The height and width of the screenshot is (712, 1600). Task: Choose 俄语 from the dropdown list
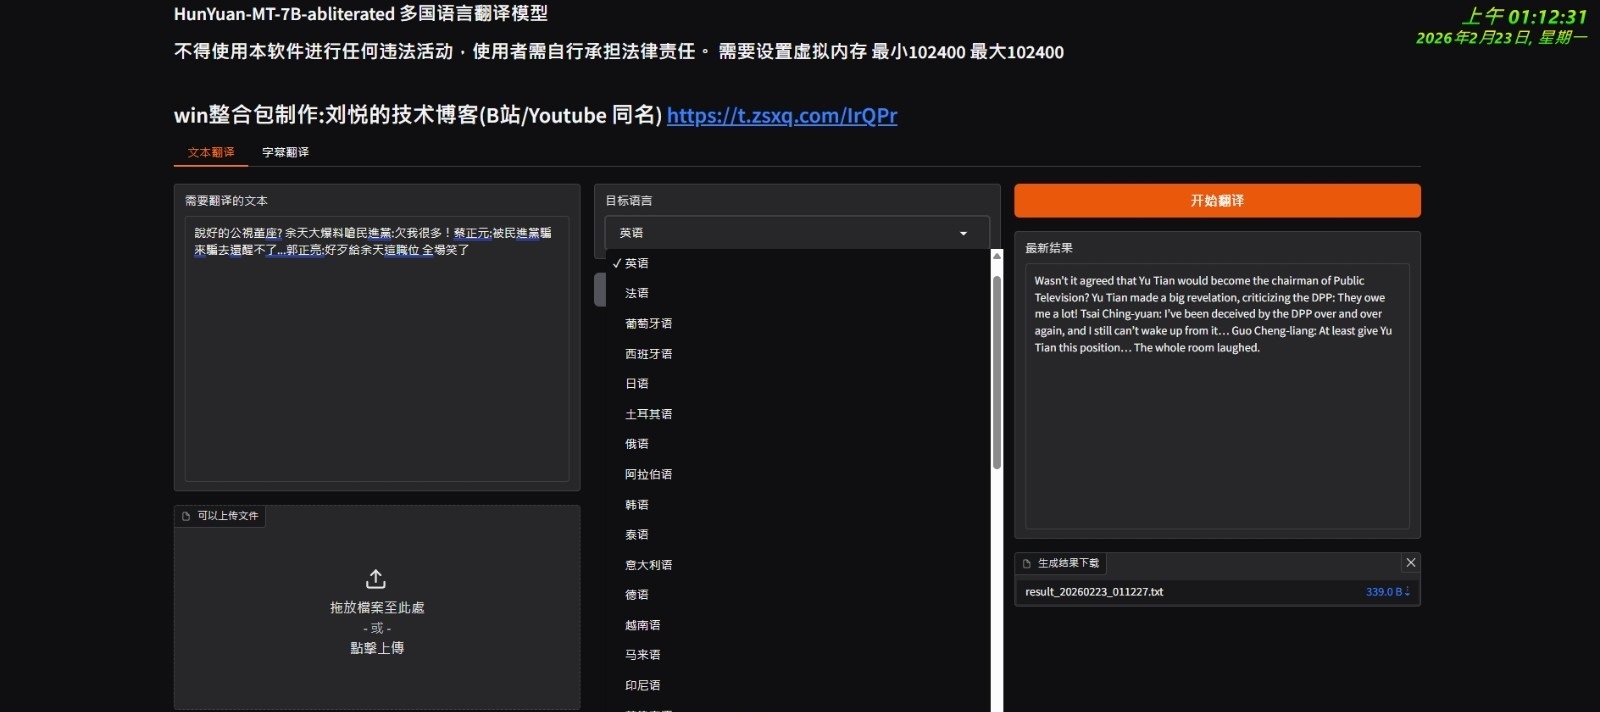point(637,444)
